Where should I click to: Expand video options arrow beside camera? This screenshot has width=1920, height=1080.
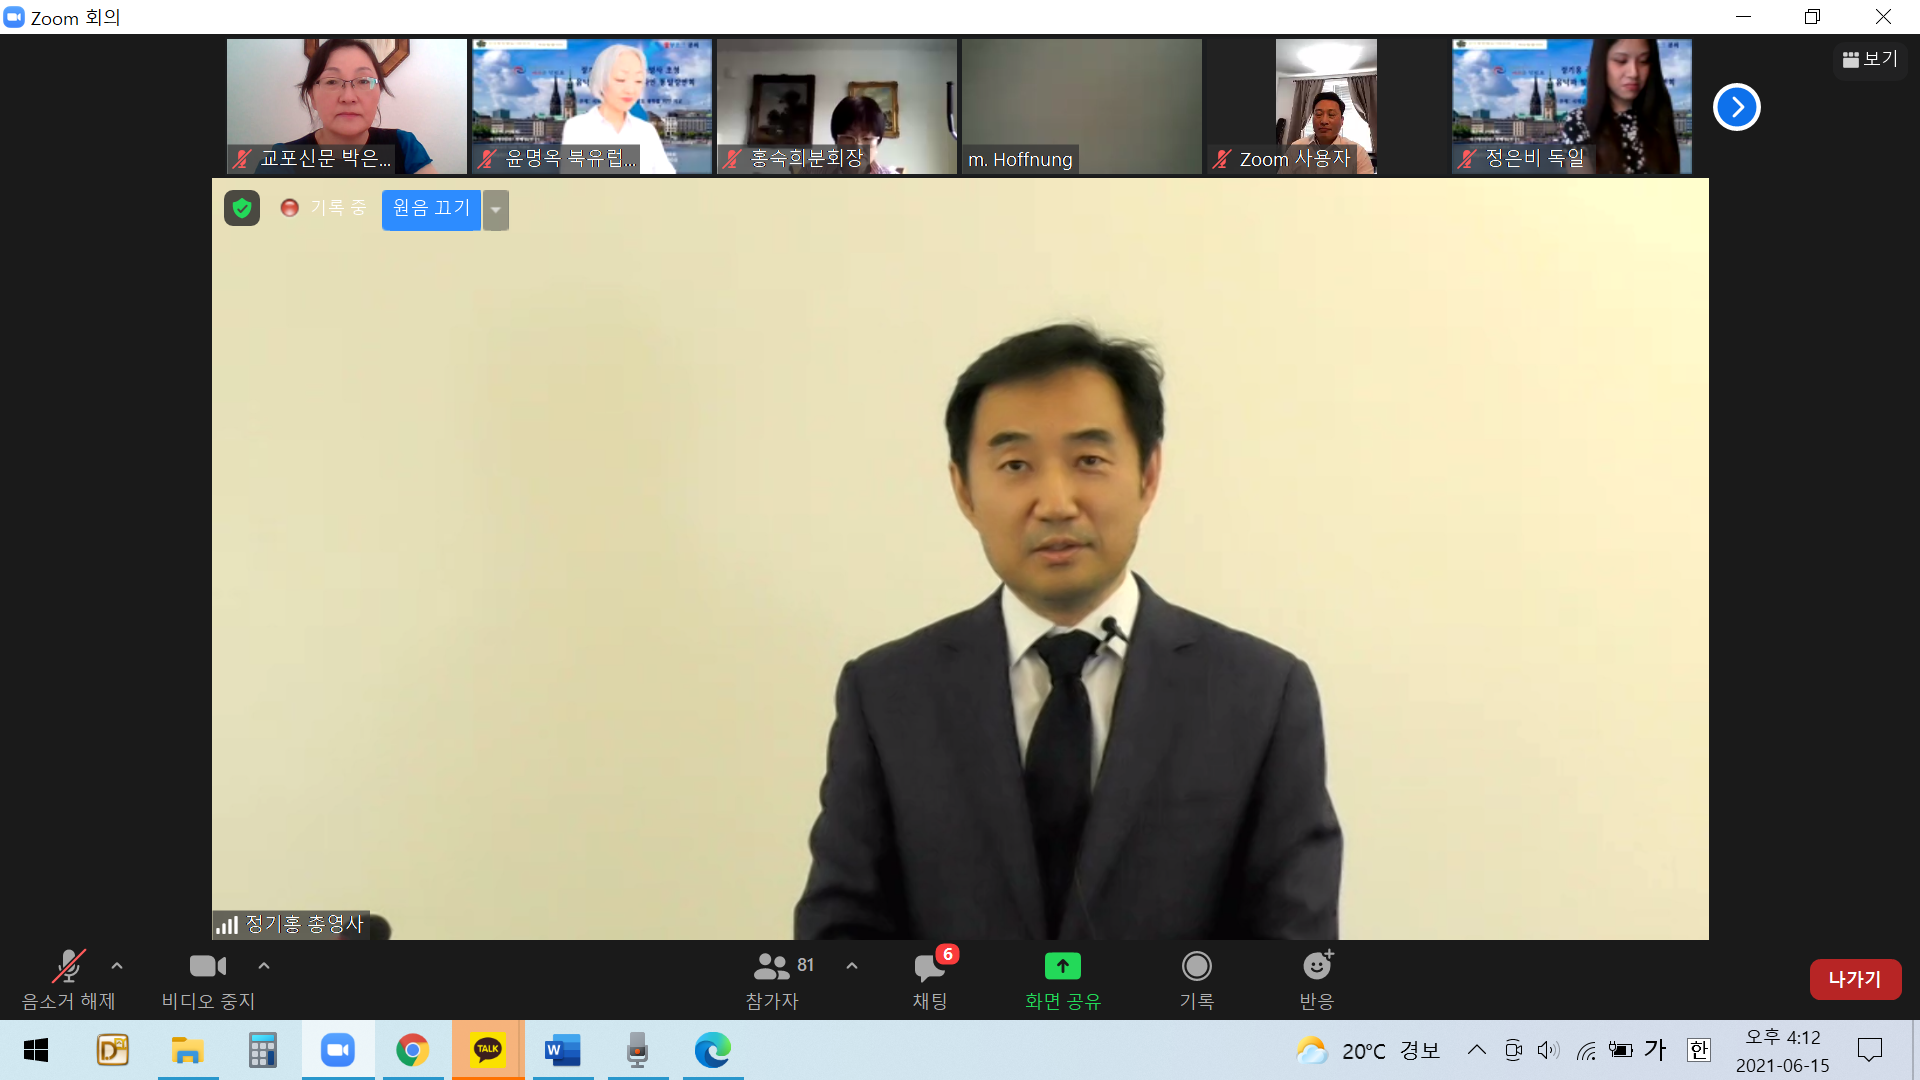coord(264,966)
